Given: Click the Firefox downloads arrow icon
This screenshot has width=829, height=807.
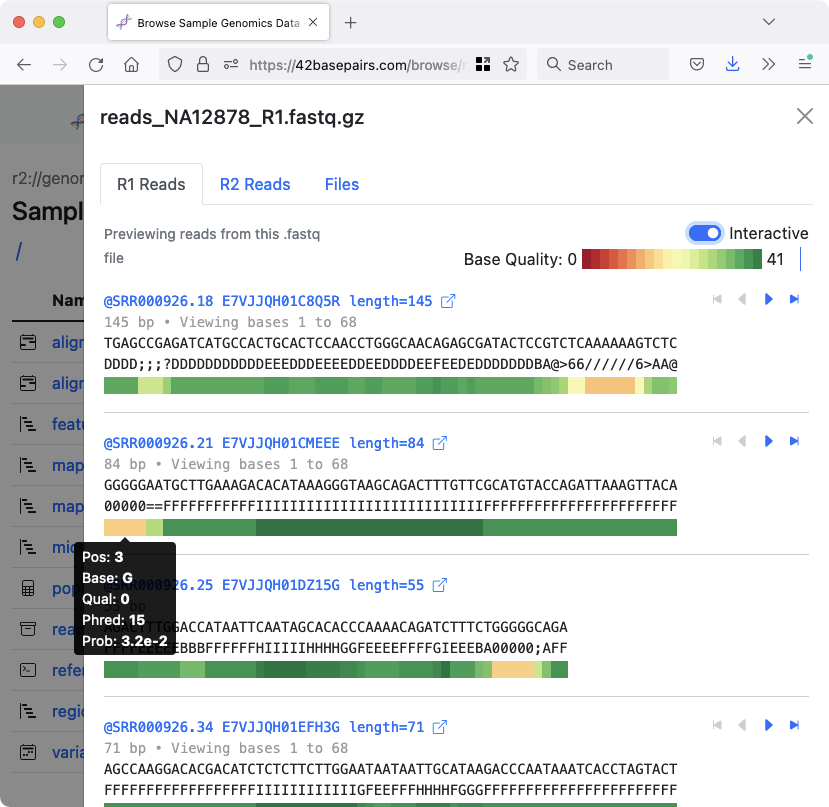Looking at the screenshot, I should (732, 63).
